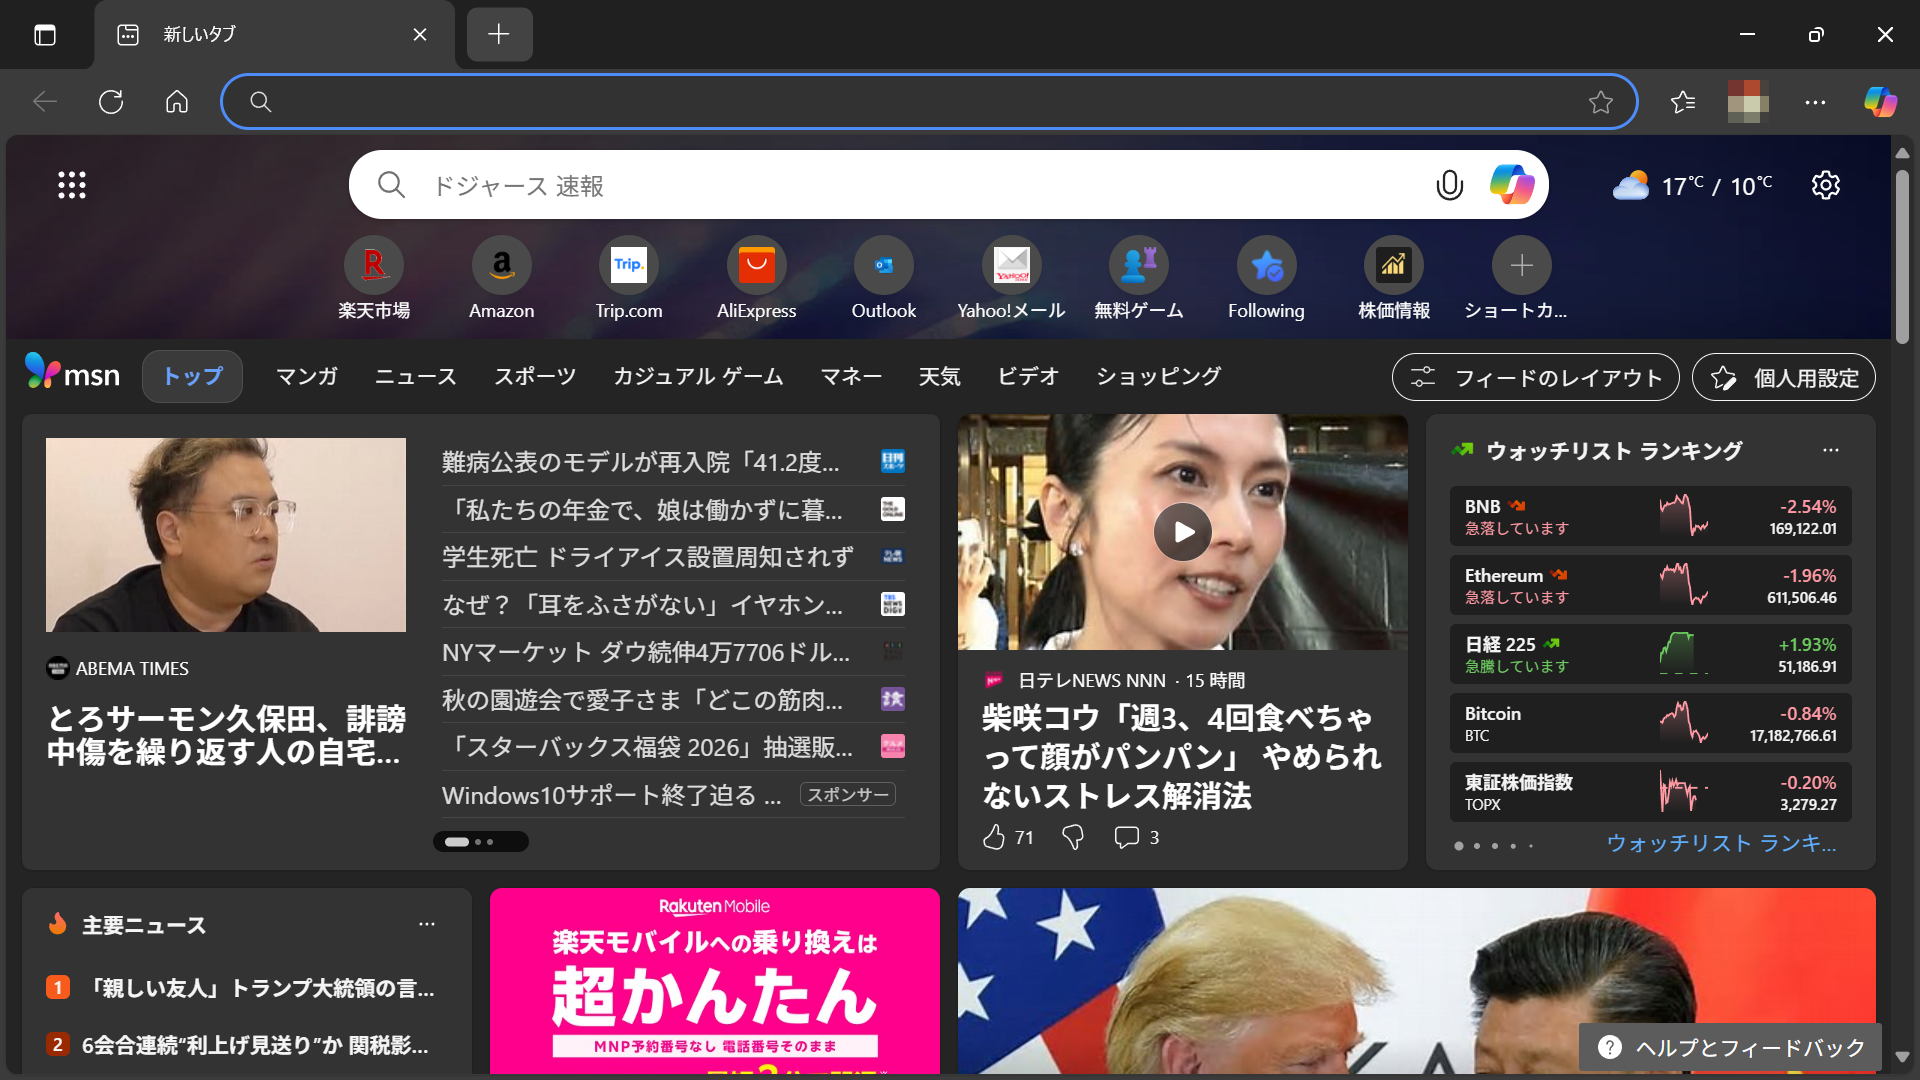Open the app launcher grid icon
1920x1080 pixels.
tap(71, 184)
